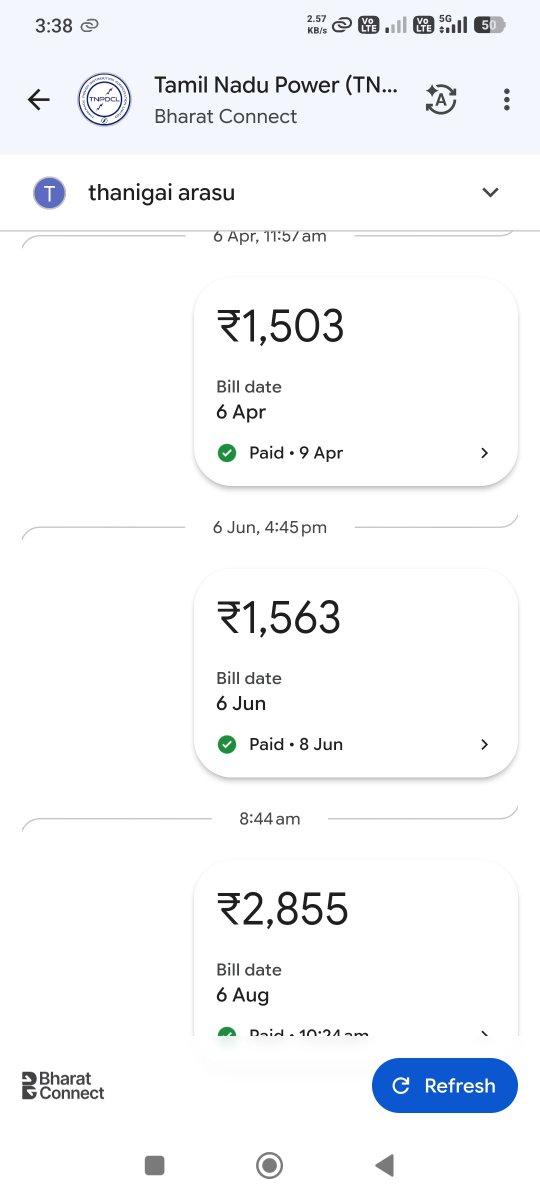Tap the ₹1,563 amount text

click(279, 618)
